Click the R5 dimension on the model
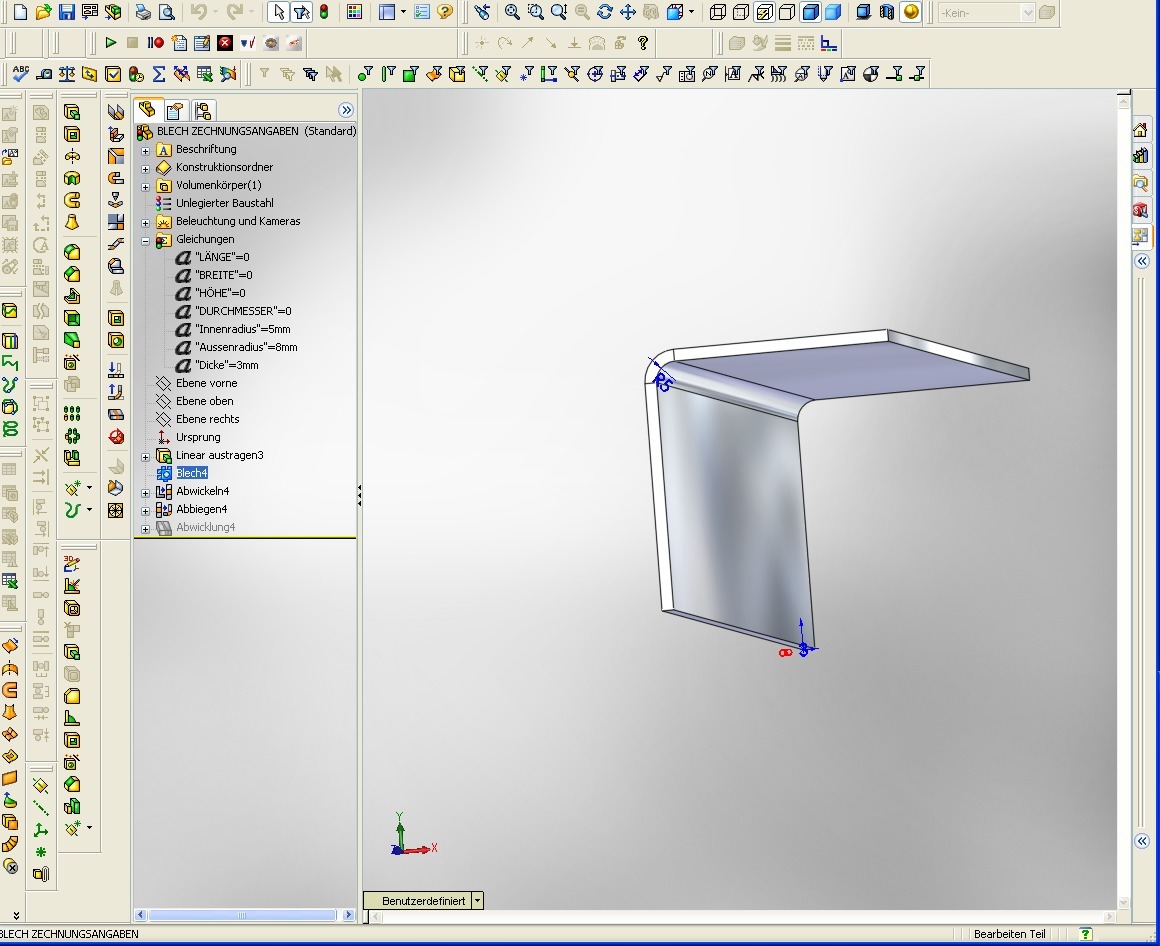This screenshot has width=1160, height=946. pos(664,383)
